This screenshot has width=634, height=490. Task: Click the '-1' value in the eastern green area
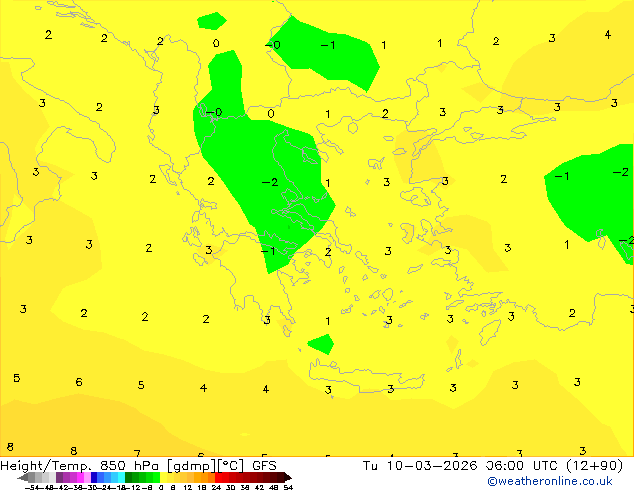[562, 176]
